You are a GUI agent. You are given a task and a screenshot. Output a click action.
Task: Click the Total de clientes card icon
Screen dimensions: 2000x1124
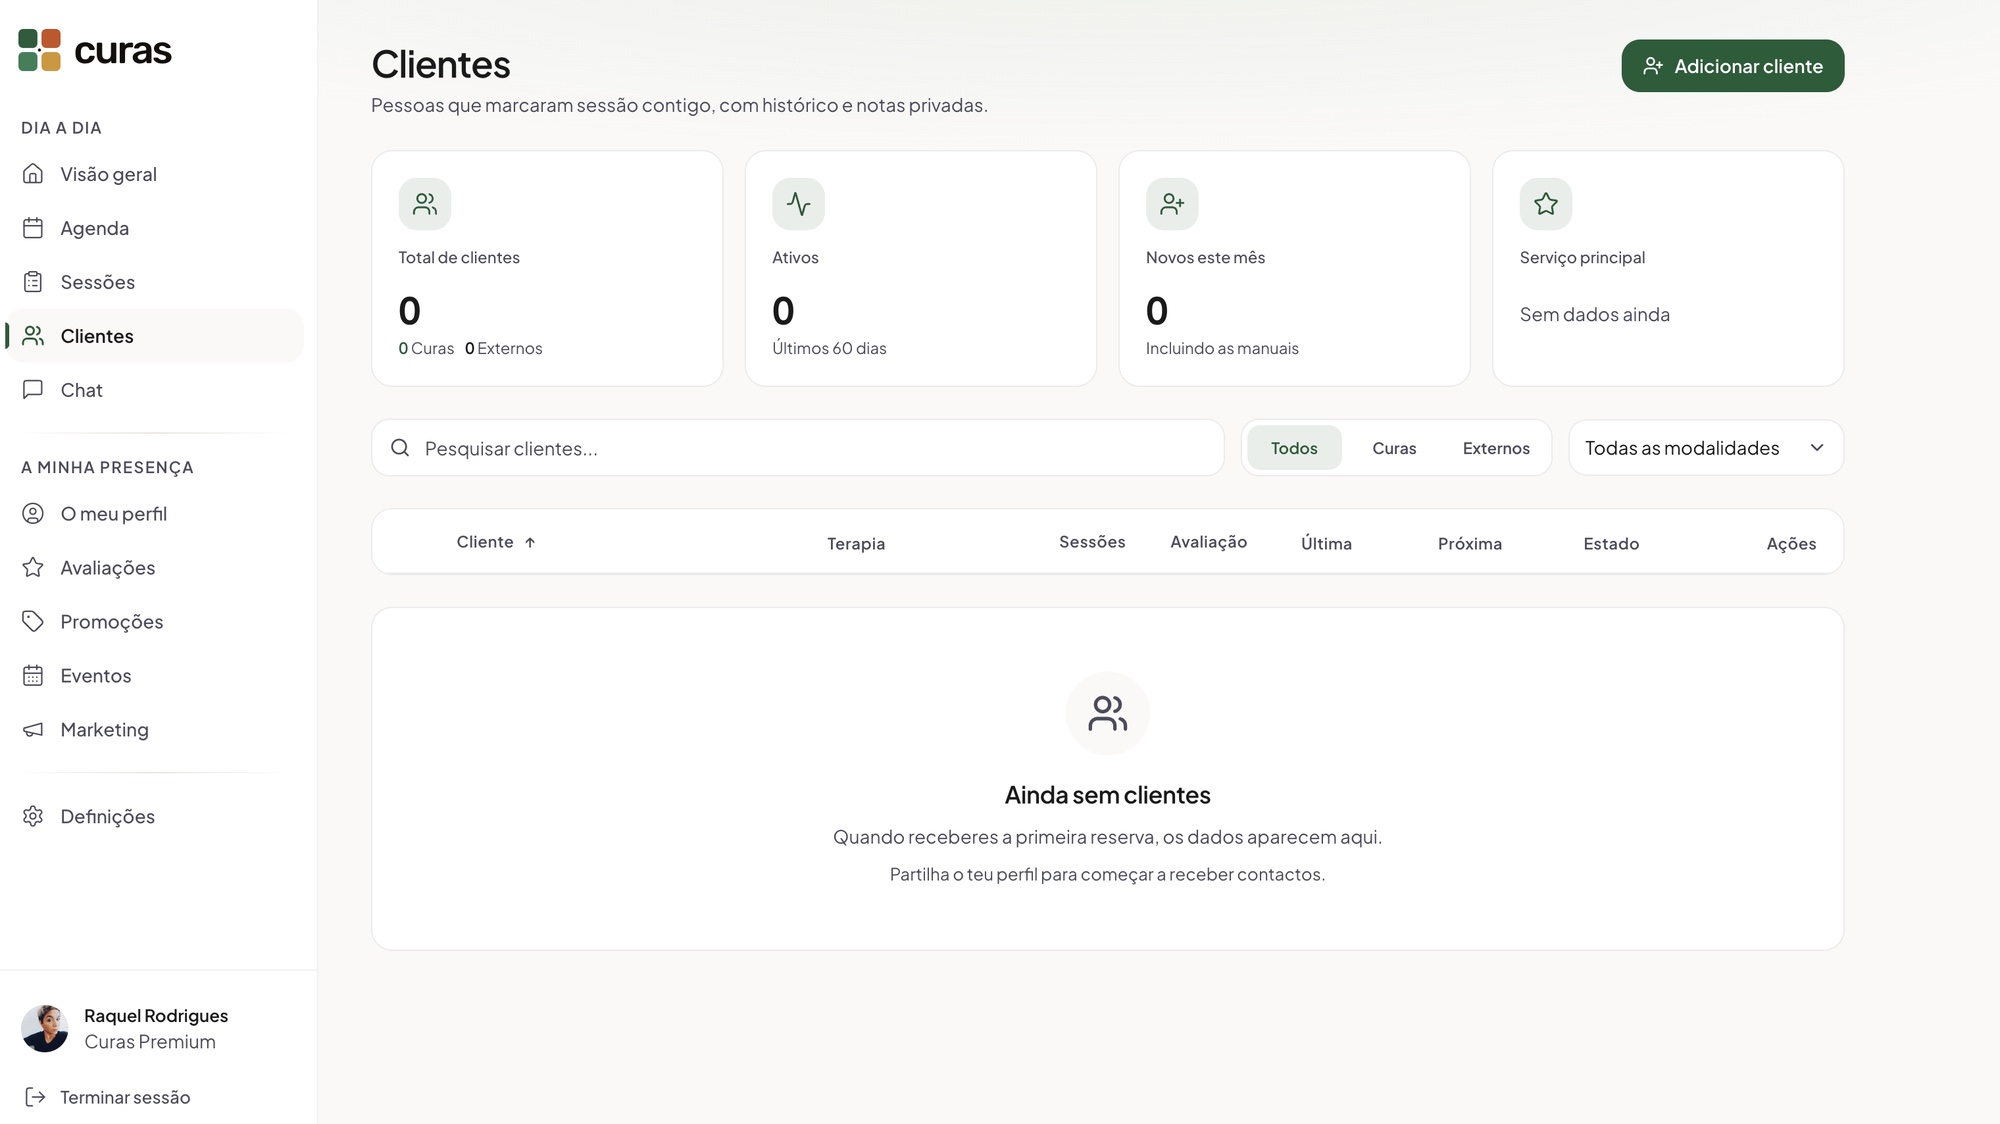(425, 204)
